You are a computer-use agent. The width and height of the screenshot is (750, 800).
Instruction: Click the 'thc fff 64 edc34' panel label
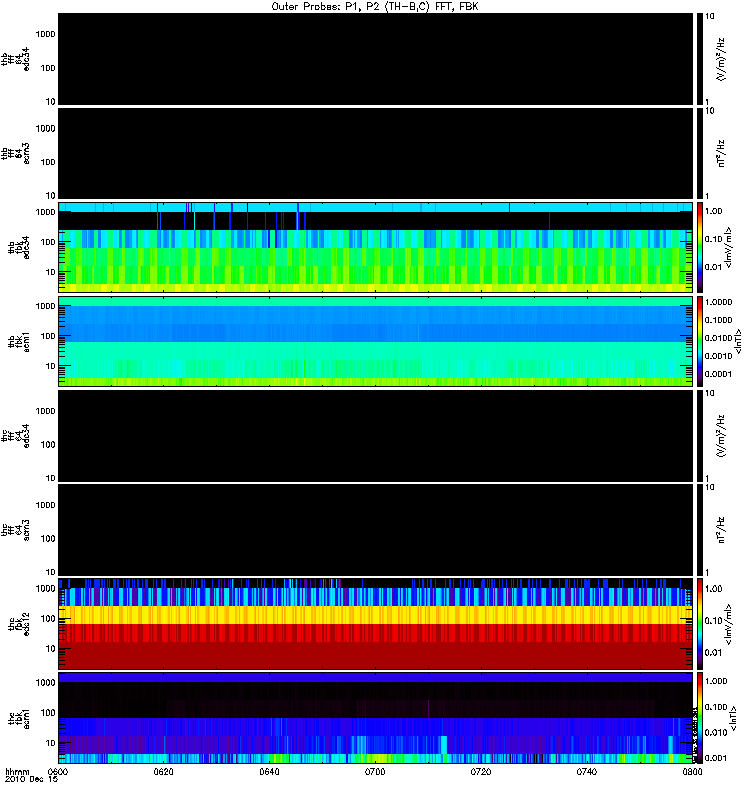15,436
